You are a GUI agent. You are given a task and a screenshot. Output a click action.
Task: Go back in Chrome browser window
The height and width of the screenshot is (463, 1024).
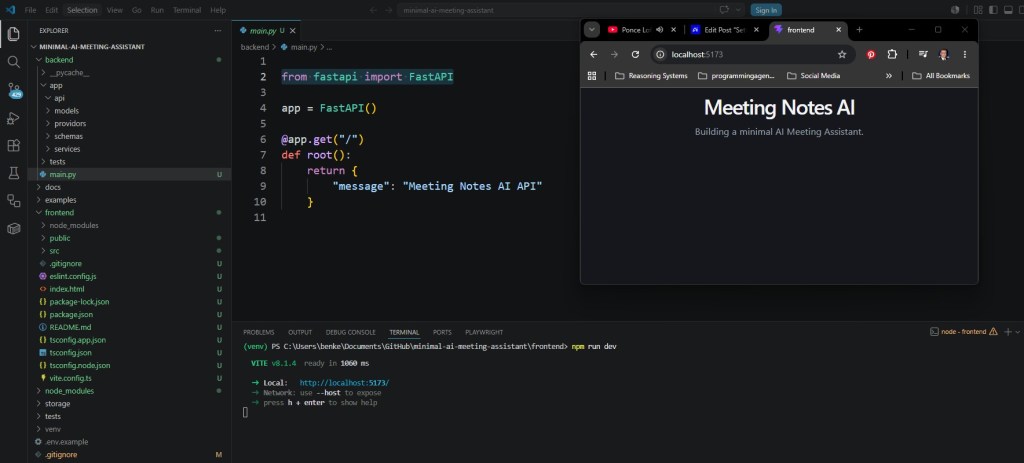click(593, 55)
